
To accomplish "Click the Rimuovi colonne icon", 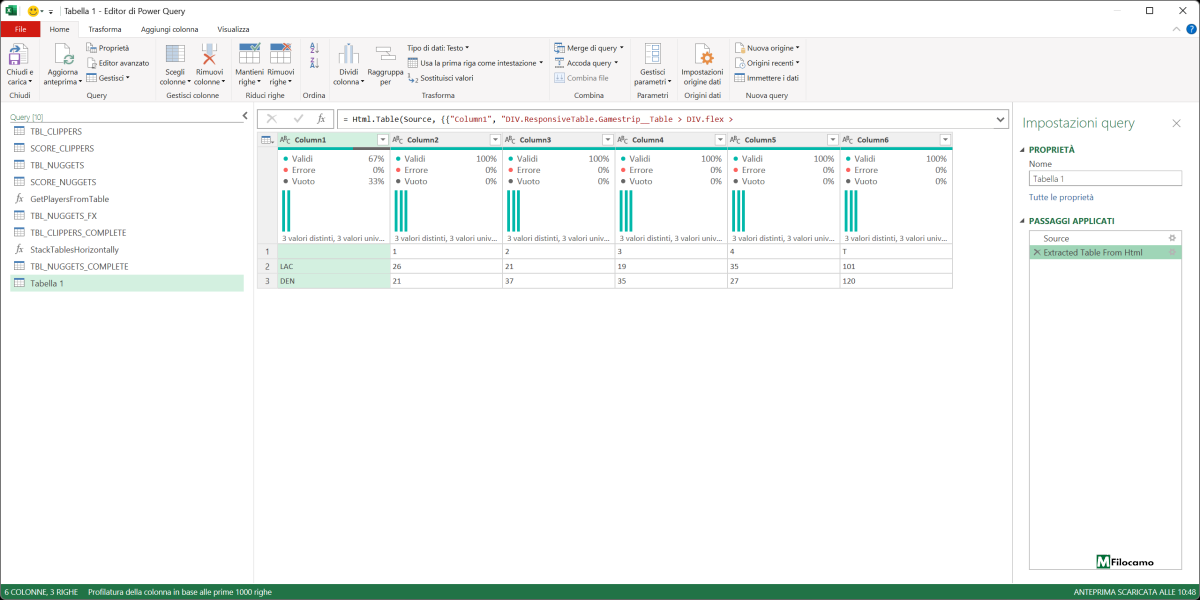I will 209,54.
